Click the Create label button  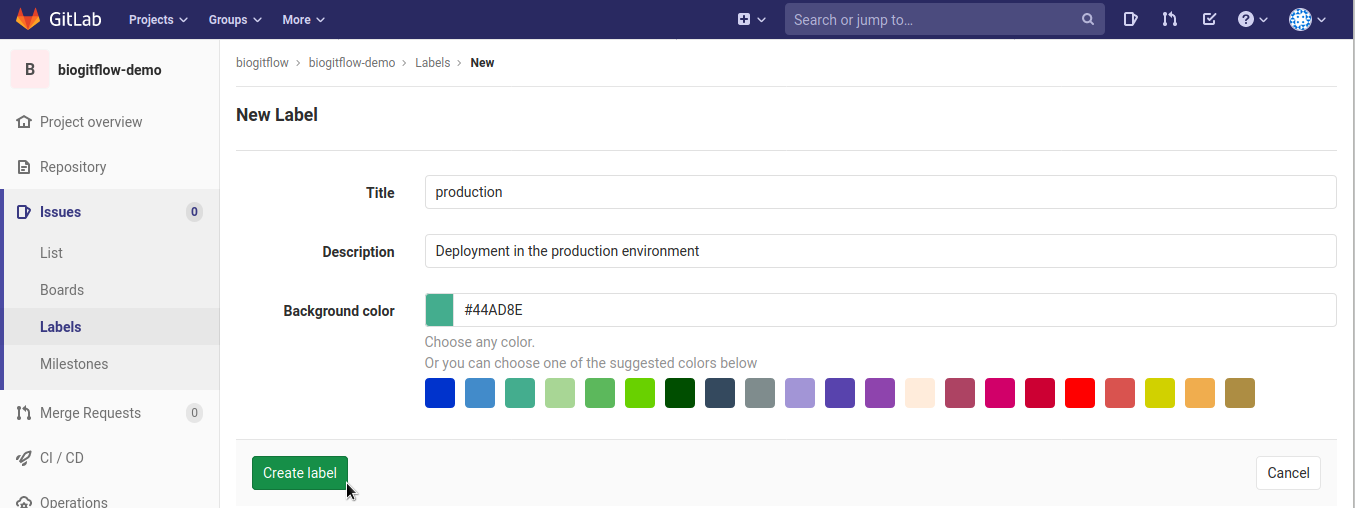pos(300,473)
